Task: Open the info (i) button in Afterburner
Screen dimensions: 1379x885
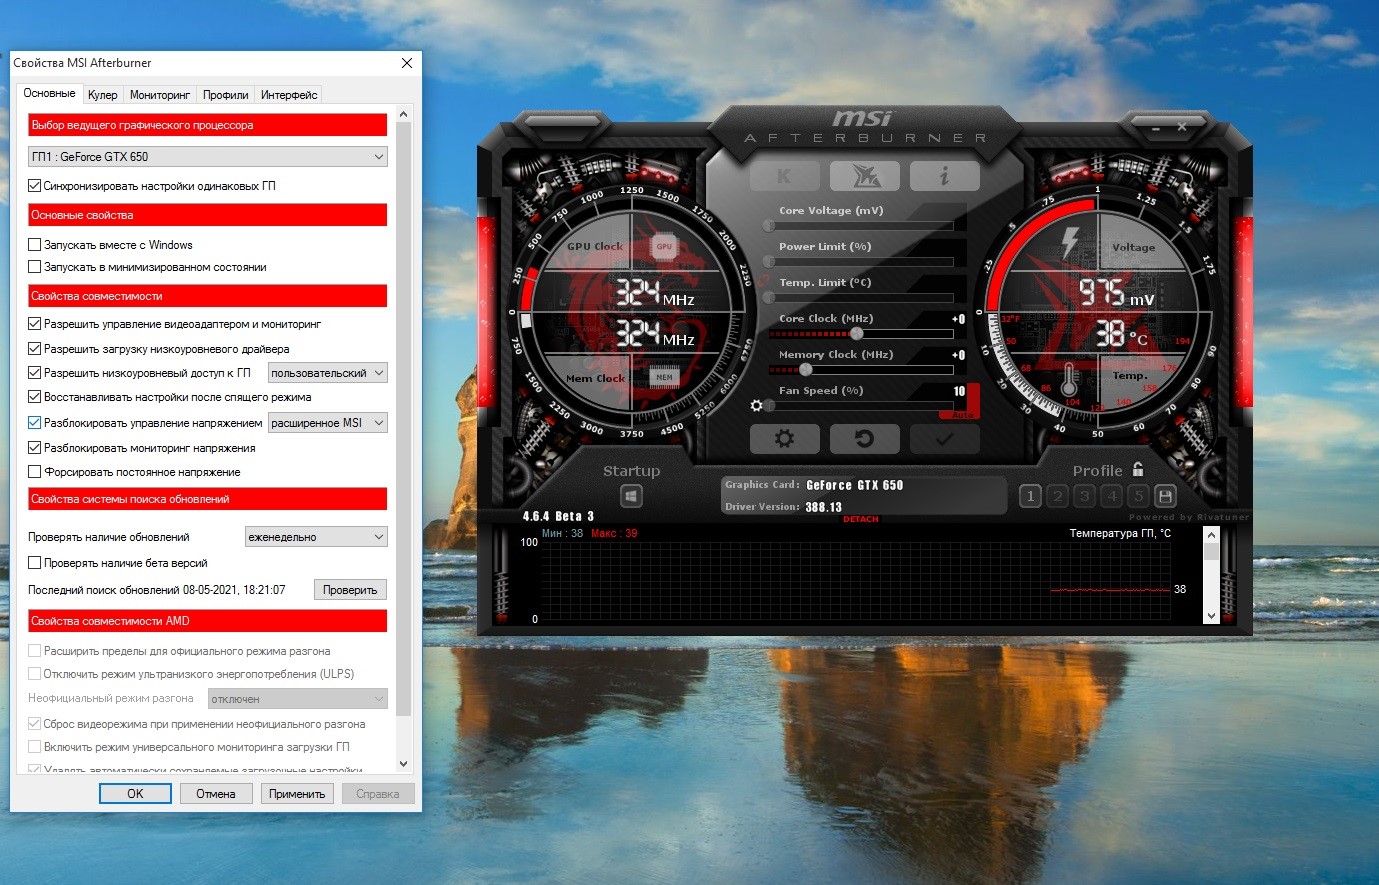Action: pos(944,176)
